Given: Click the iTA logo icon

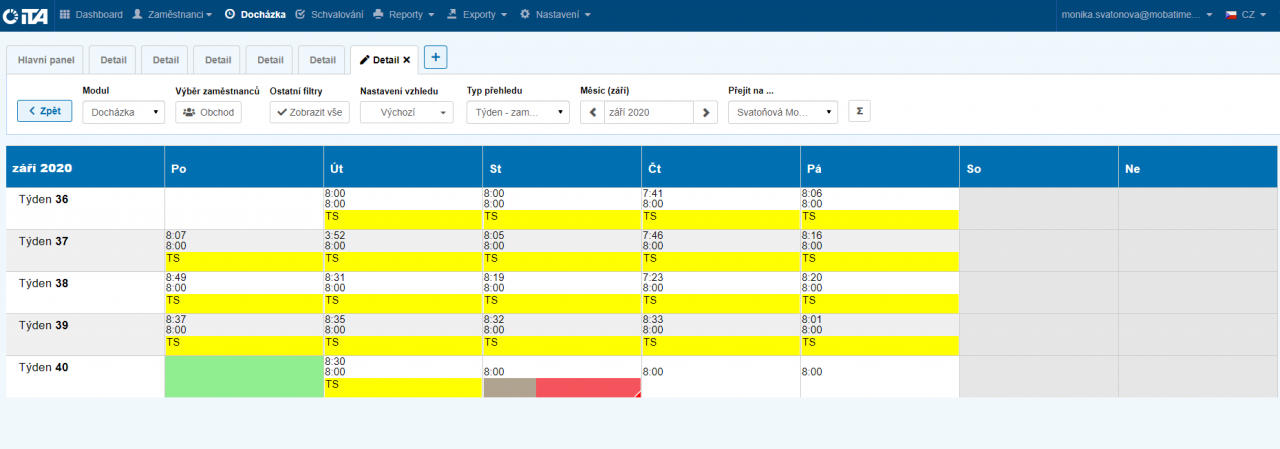Looking at the screenshot, I should (25, 15).
